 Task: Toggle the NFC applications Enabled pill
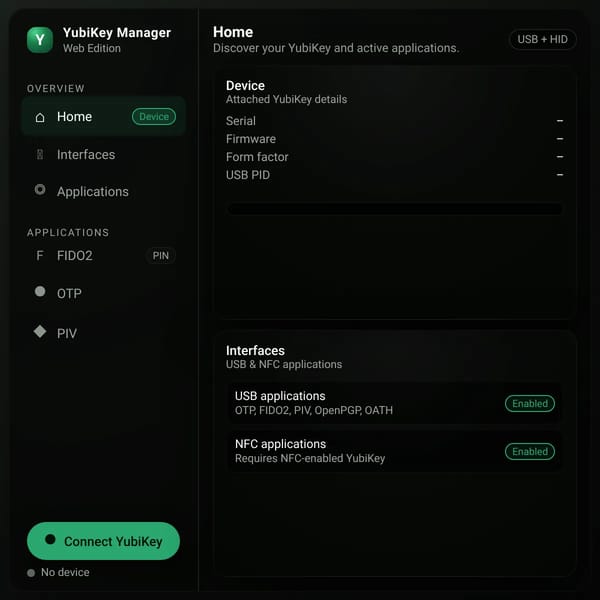(530, 452)
